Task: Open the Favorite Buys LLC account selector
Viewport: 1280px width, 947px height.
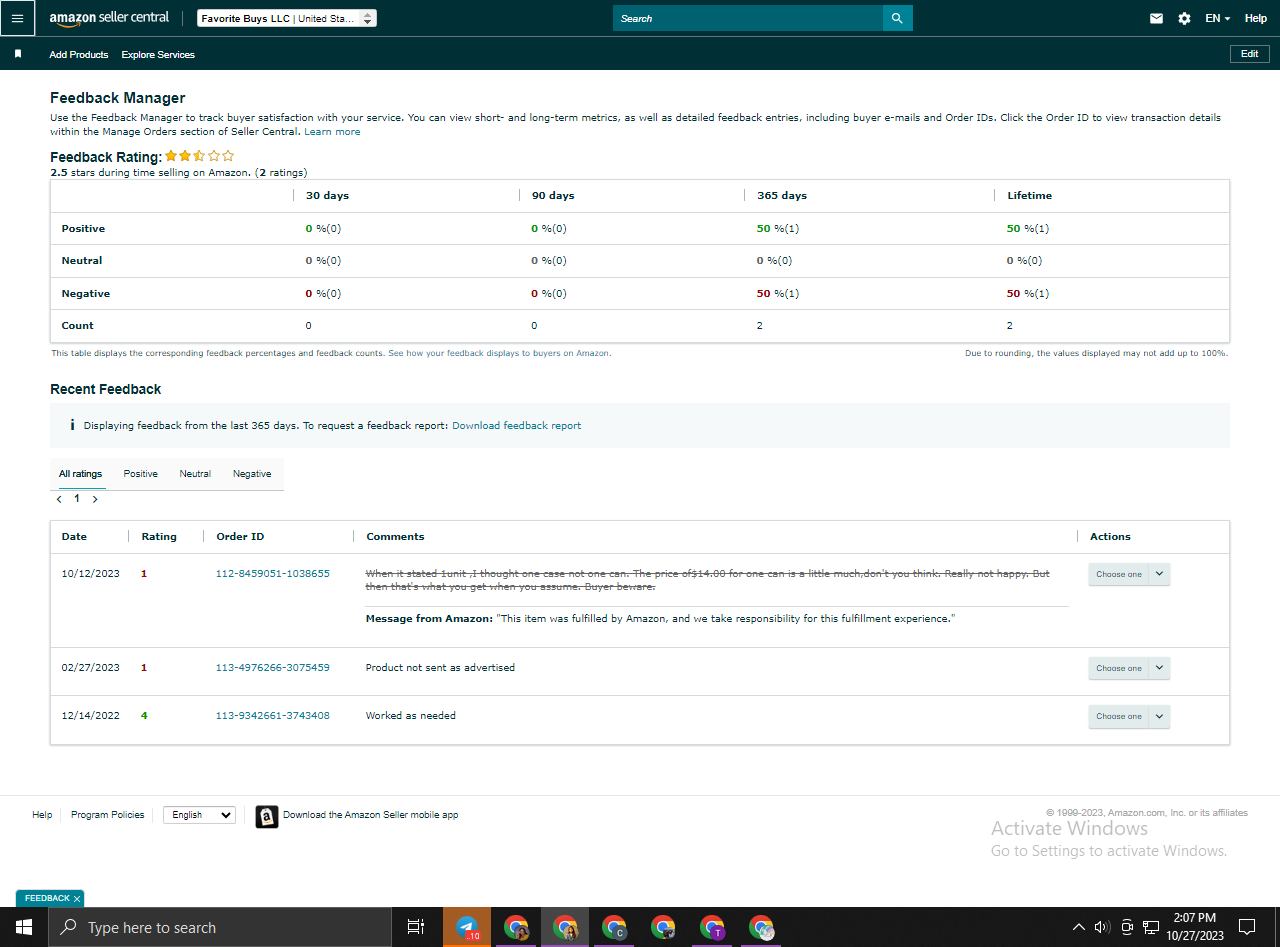Action: pos(287,18)
